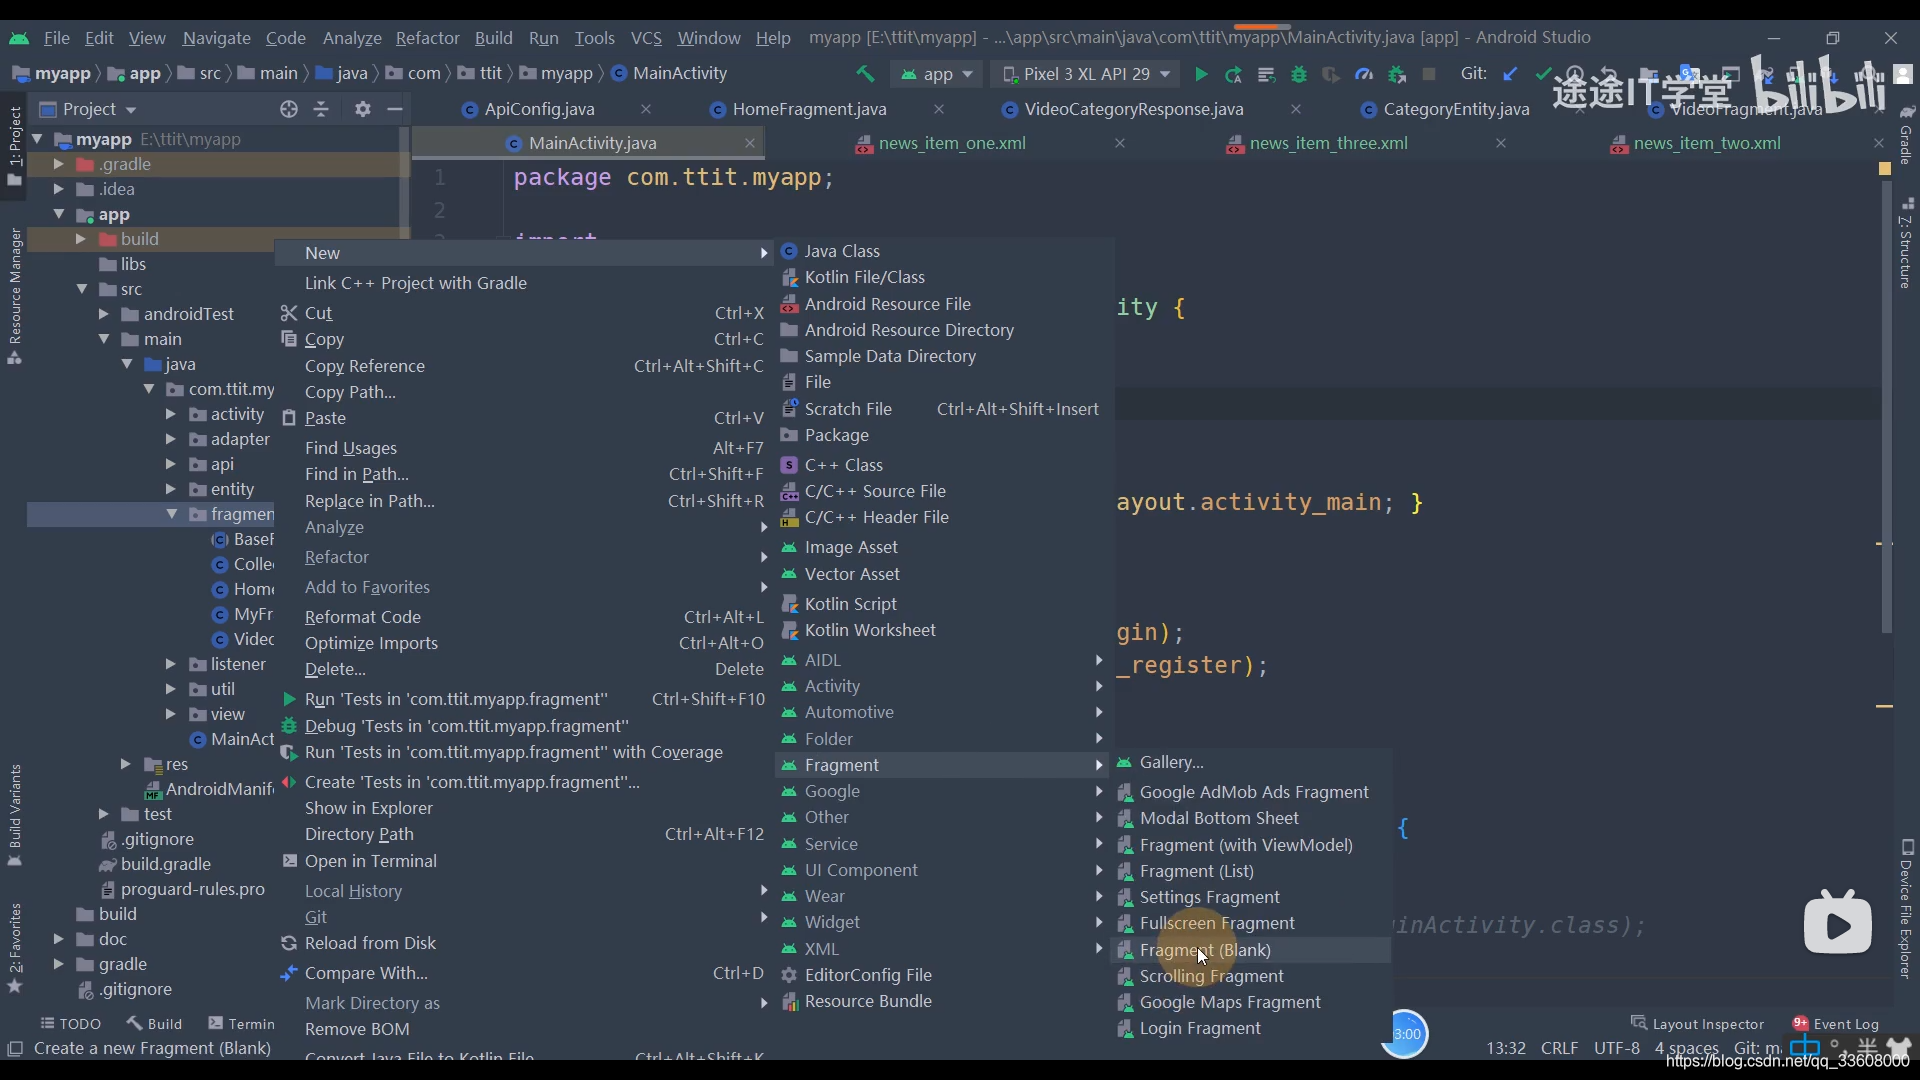
Task: Open the Build tool window
Action: pyautogui.click(x=154, y=1023)
